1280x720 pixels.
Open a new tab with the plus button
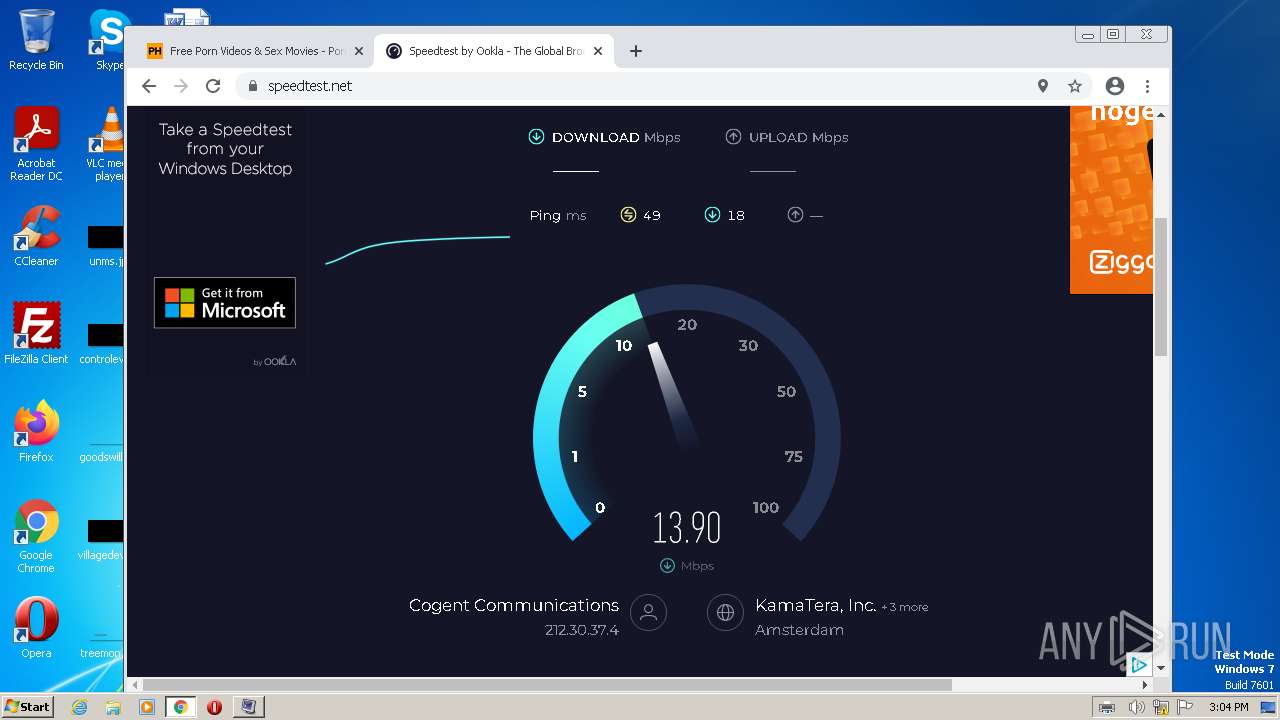point(635,51)
